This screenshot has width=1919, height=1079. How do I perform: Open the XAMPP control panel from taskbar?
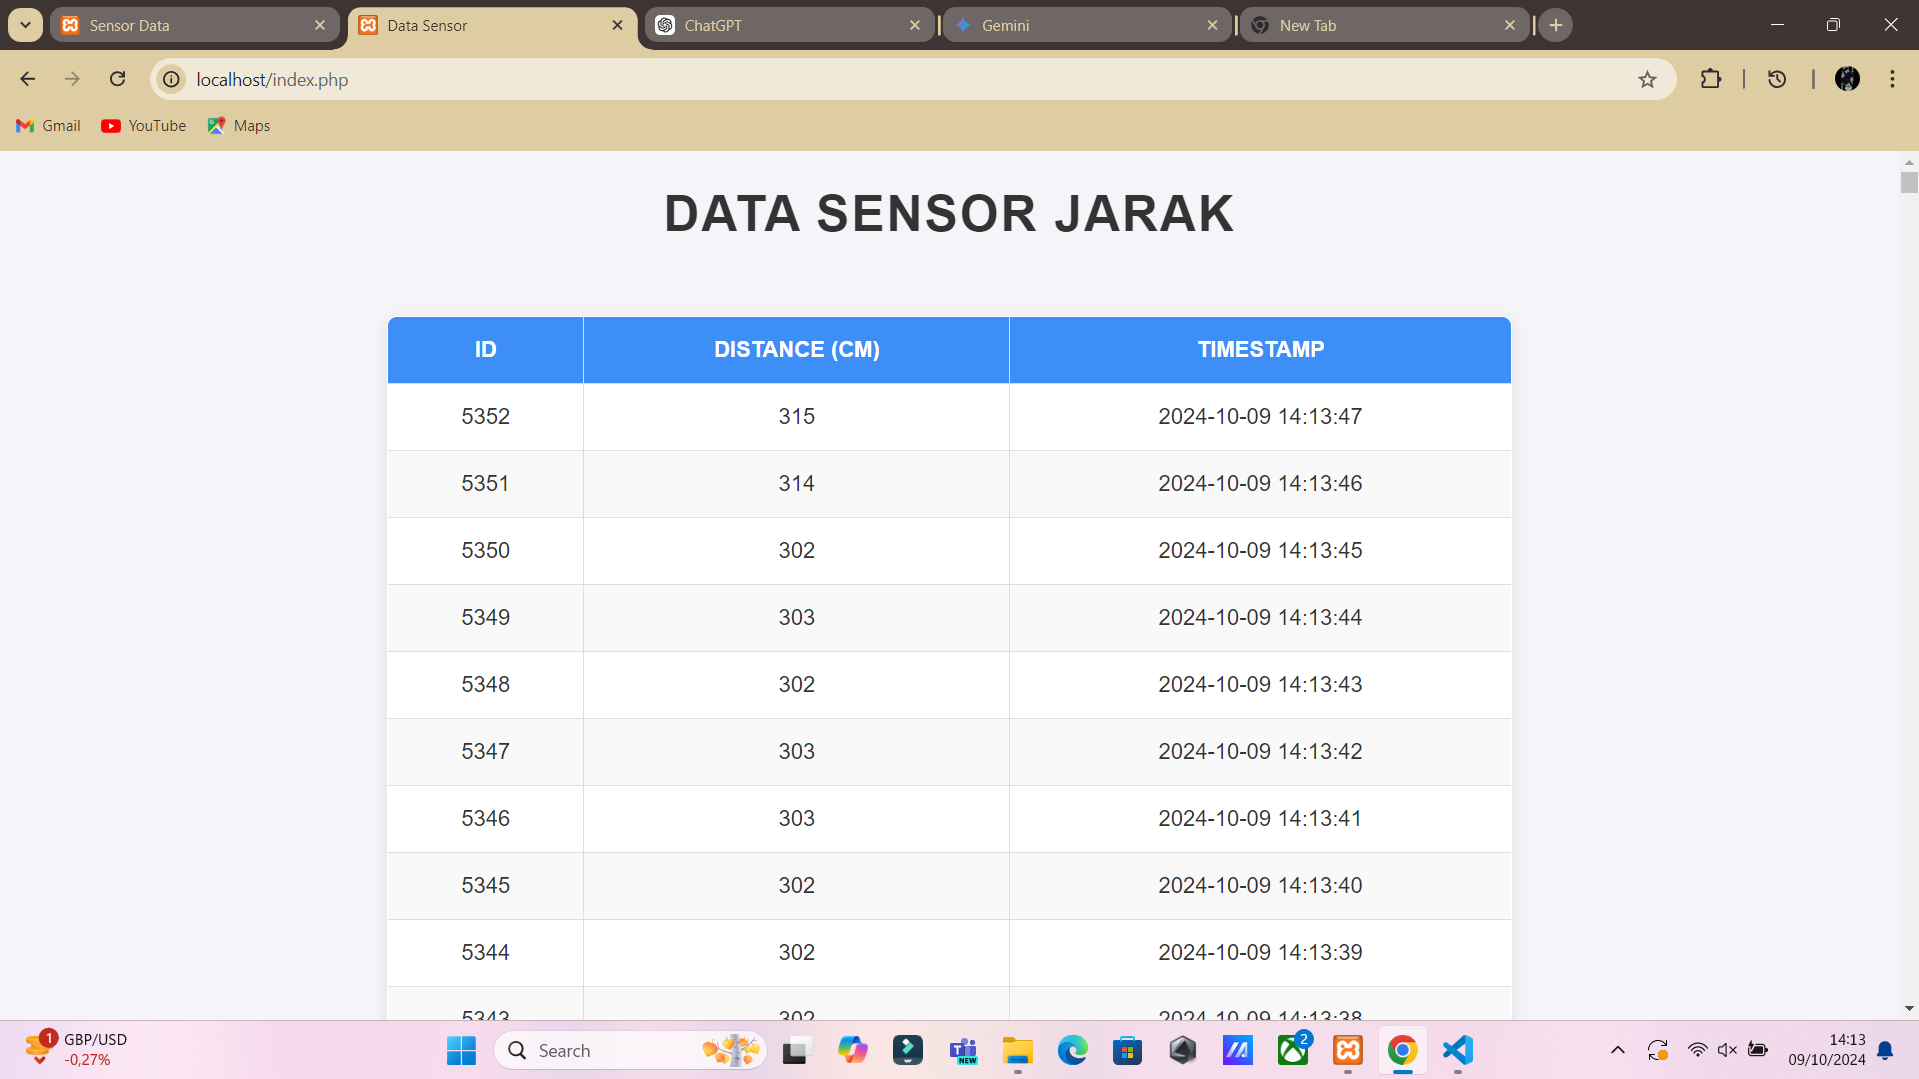point(1347,1050)
